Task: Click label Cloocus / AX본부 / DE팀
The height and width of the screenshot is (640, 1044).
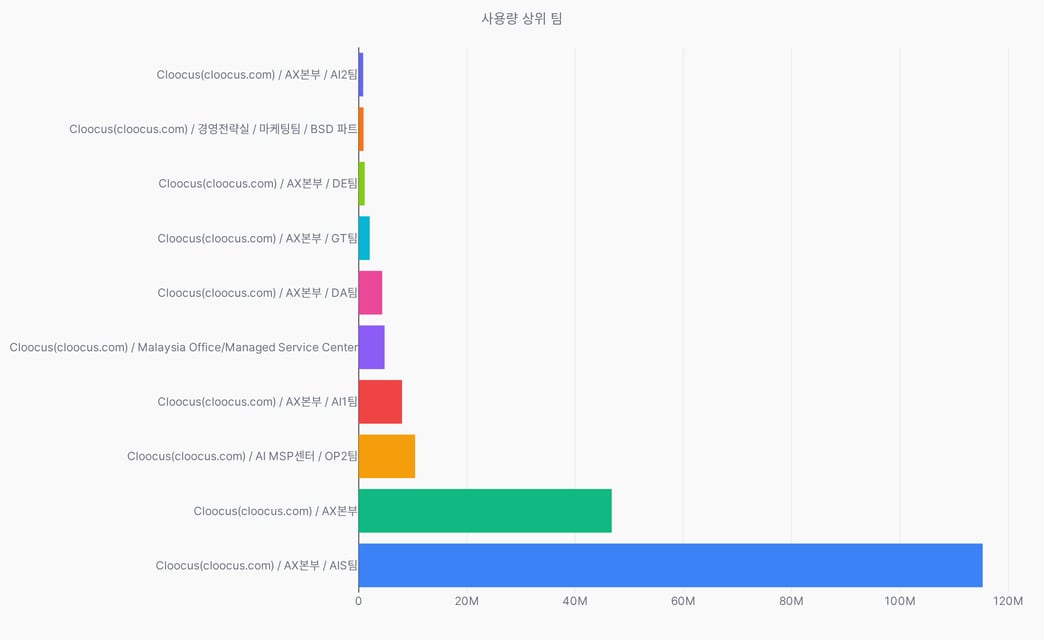Action: click(x=258, y=184)
